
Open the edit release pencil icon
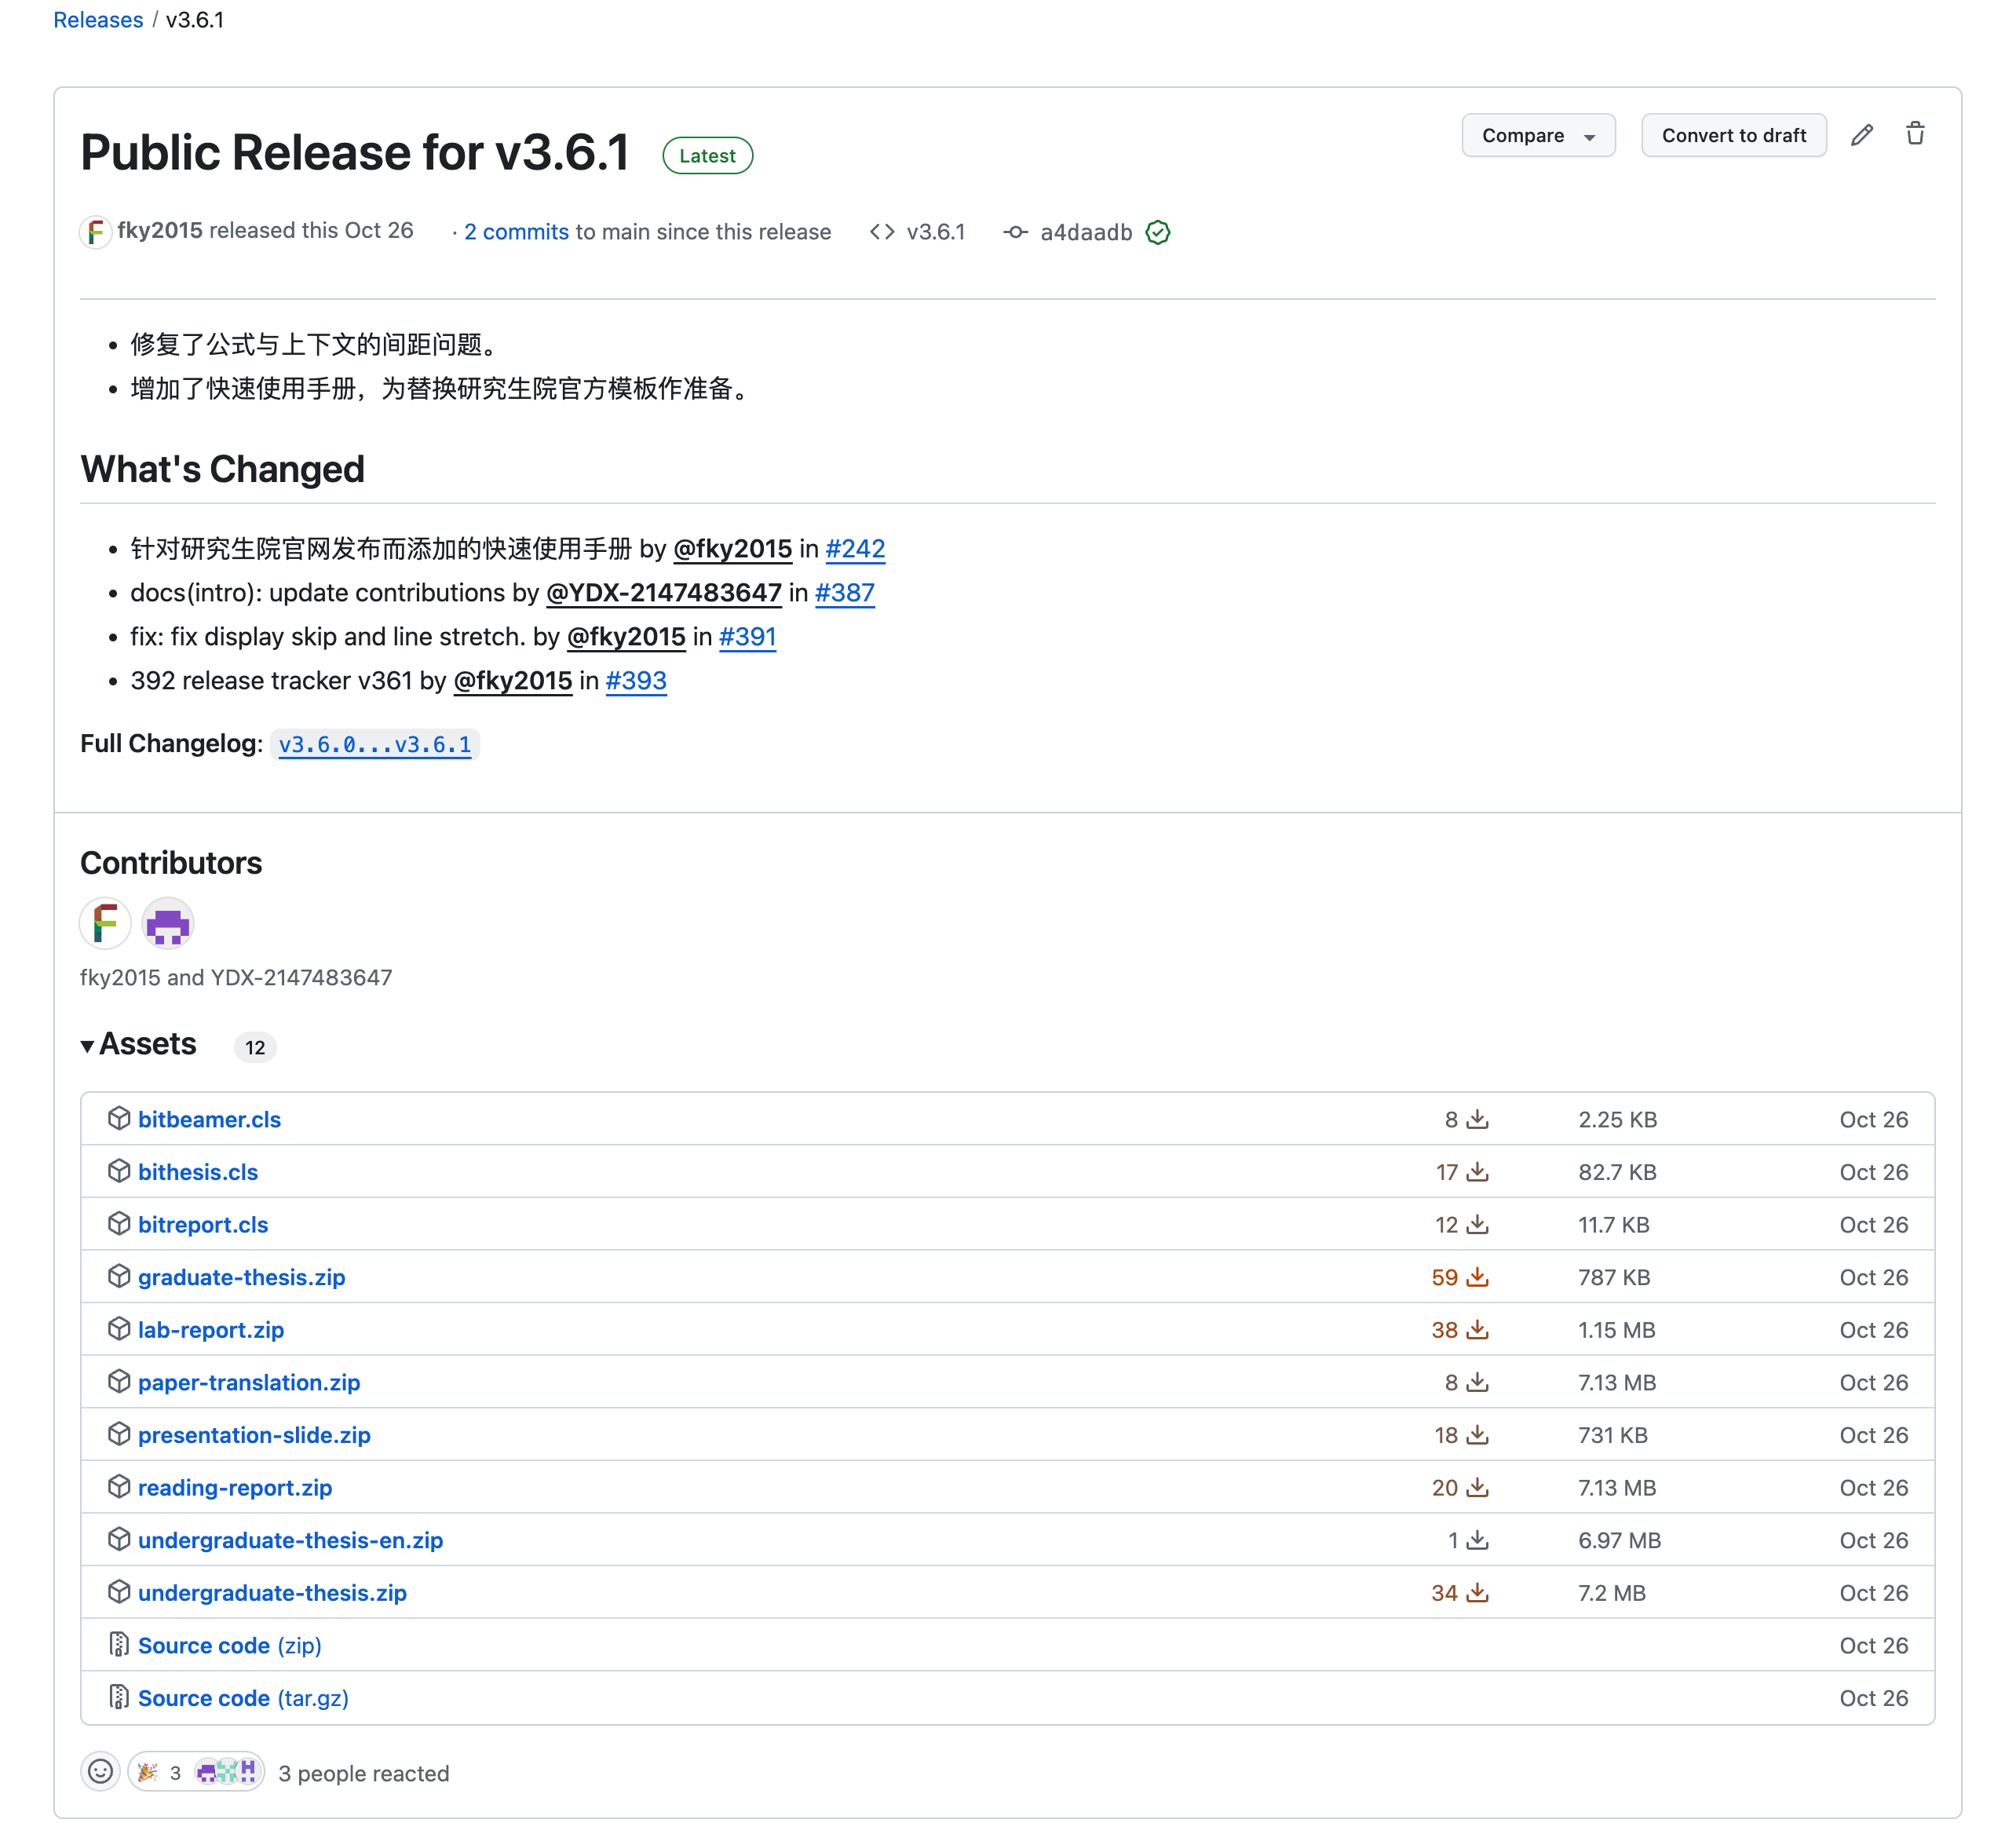(x=1862, y=135)
